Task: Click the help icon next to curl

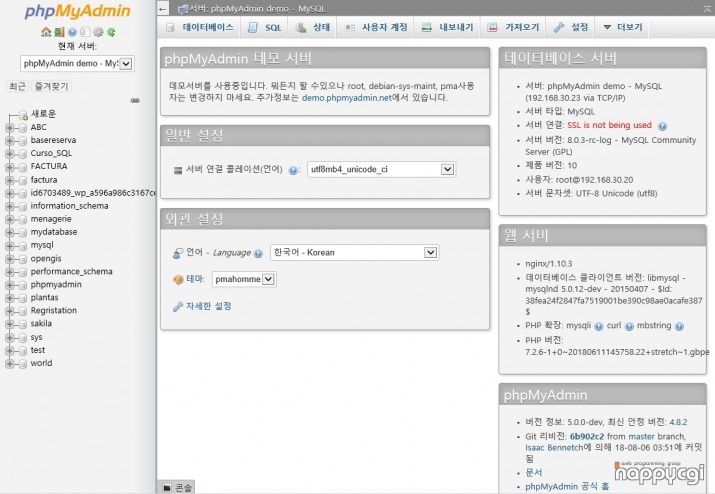Action: point(629,327)
